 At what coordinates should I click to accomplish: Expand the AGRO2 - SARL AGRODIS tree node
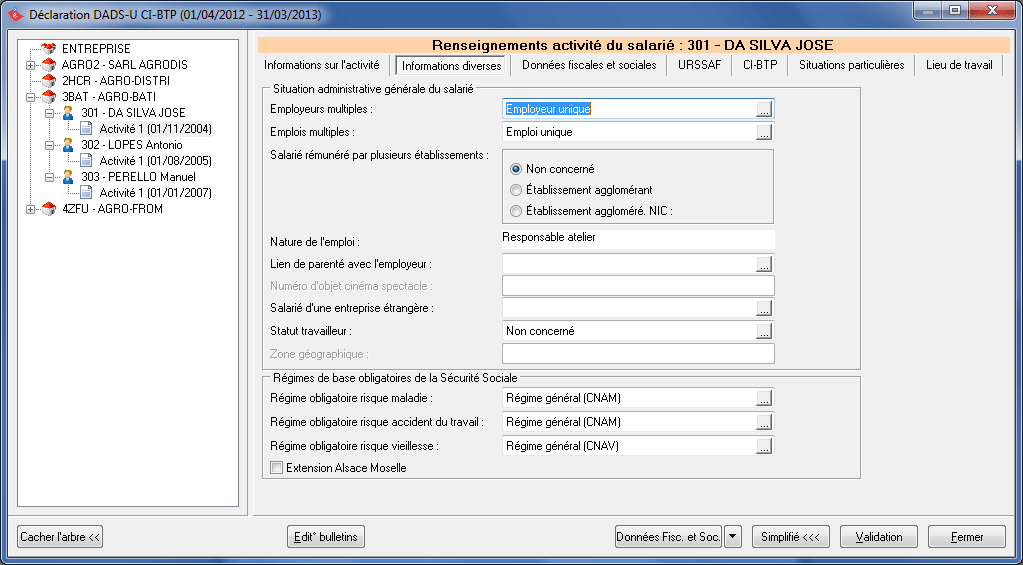click(31, 65)
